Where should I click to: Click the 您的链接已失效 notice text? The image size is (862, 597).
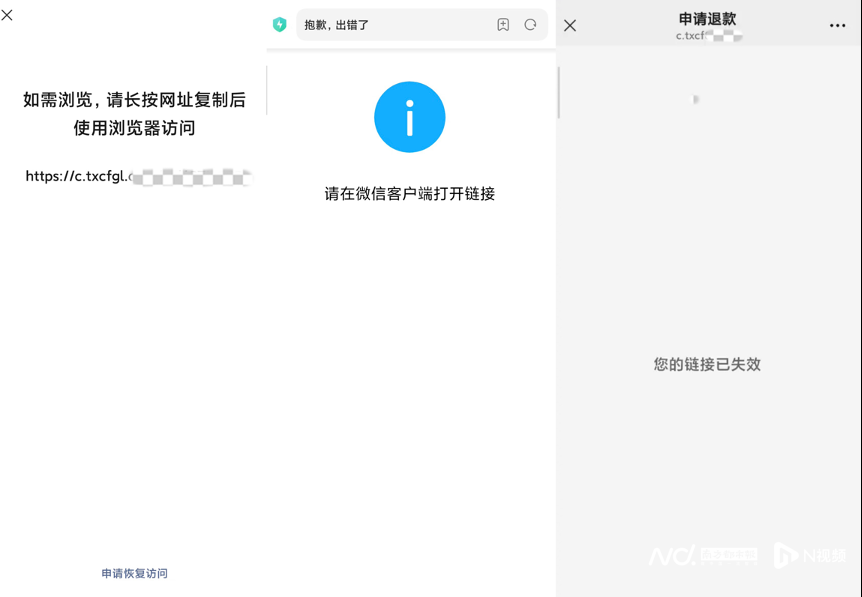click(706, 365)
